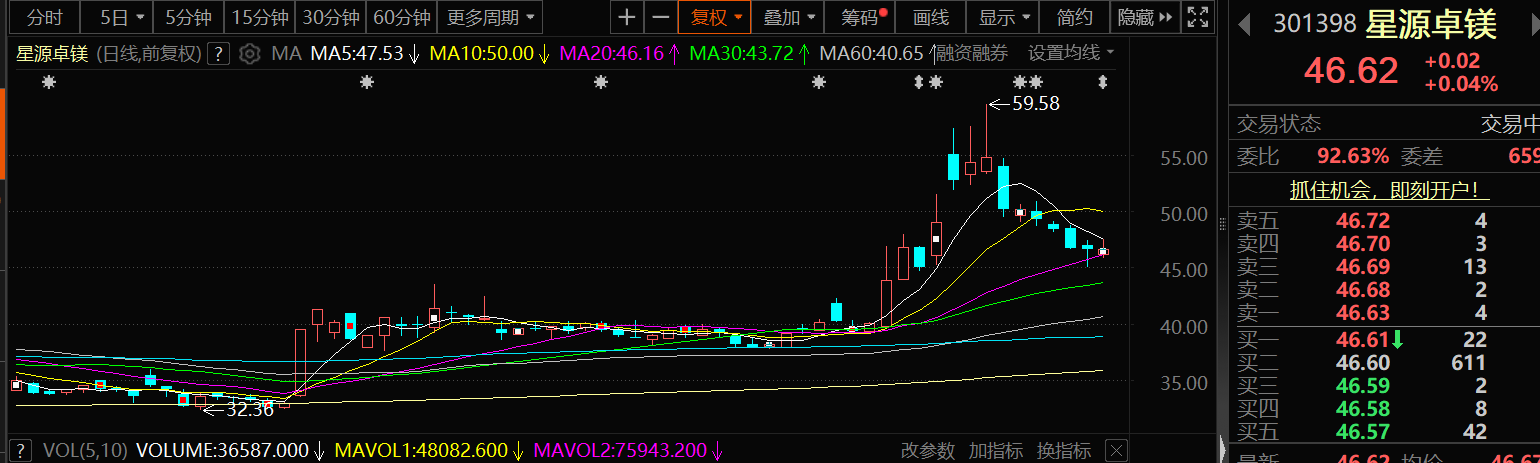
Task: Zoom out the chart with minus button
Action: click(660, 17)
